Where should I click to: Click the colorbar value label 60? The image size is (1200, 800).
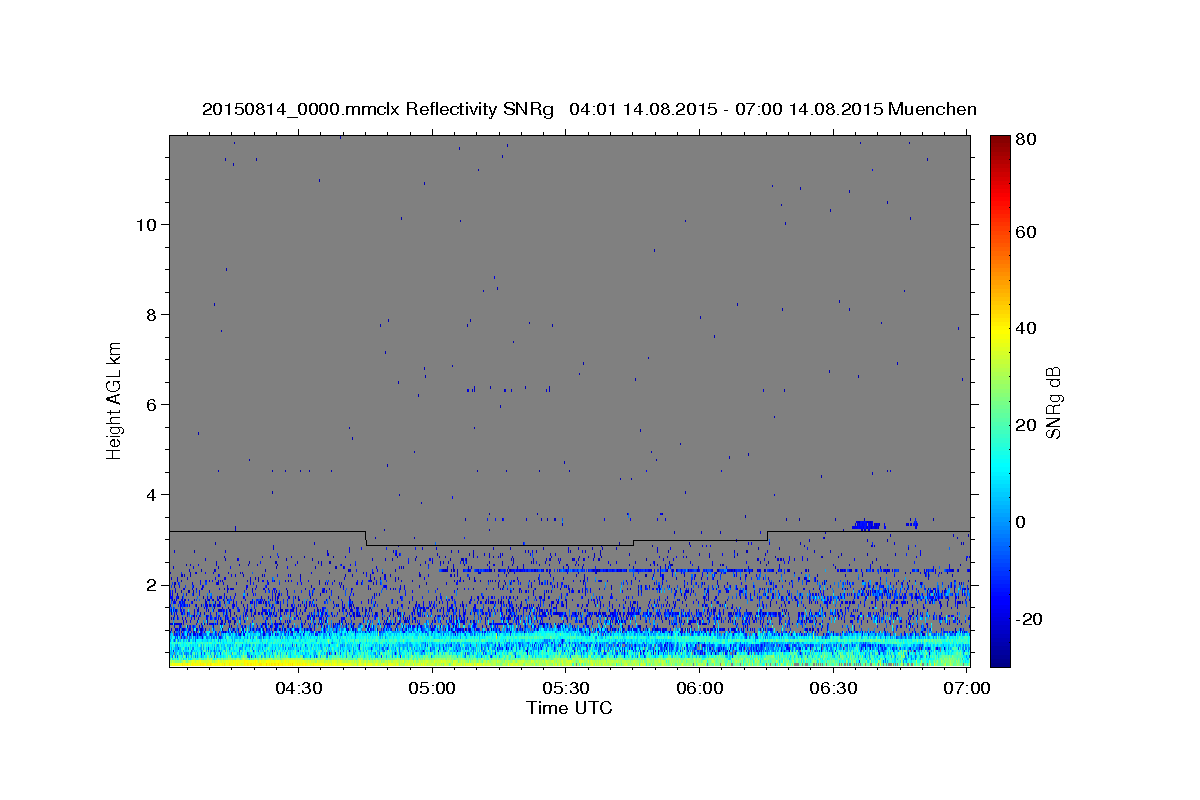[1025, 232]
